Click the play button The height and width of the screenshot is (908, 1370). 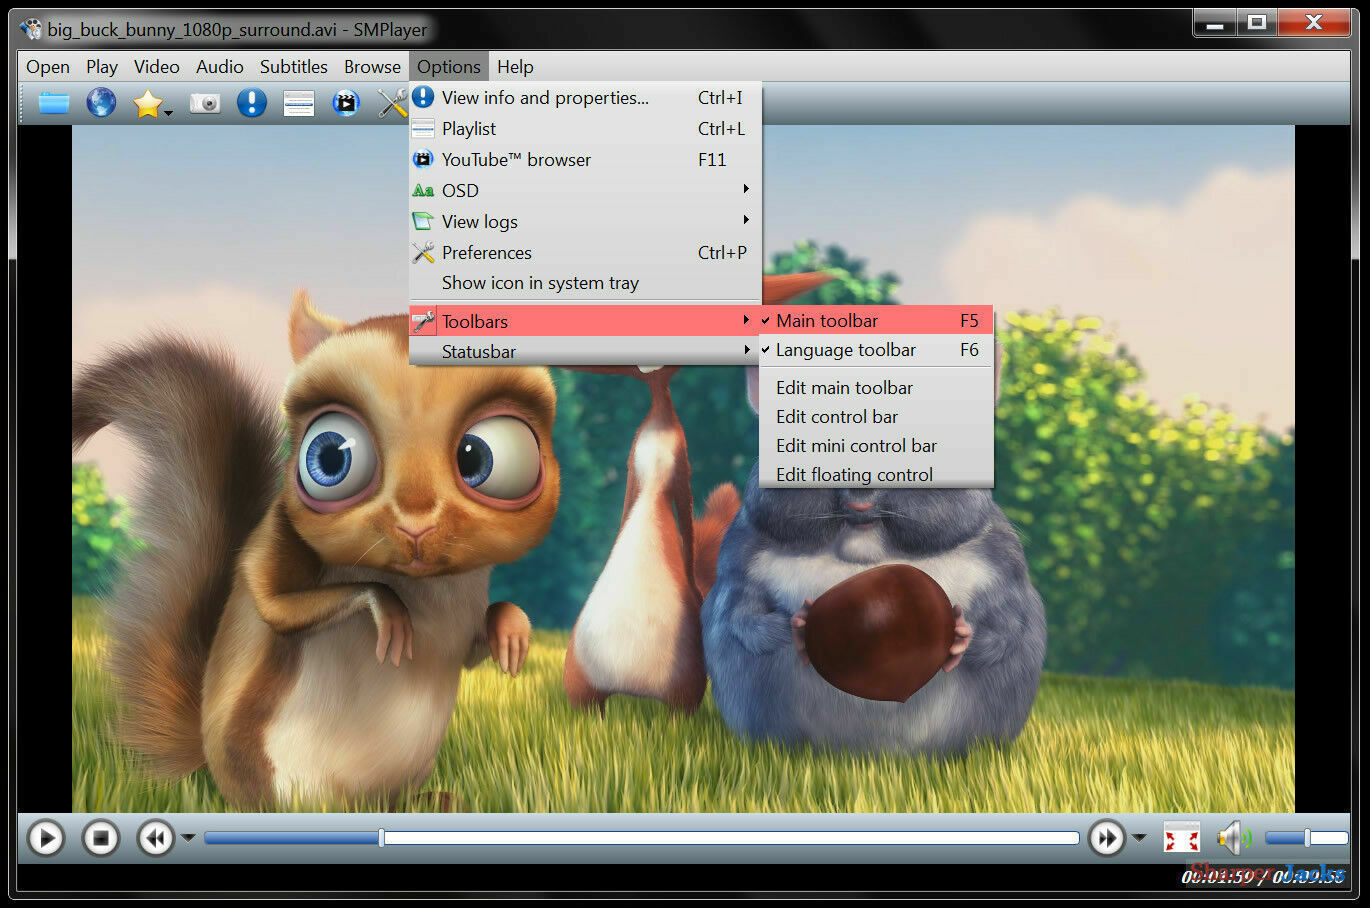click(46, 838)
